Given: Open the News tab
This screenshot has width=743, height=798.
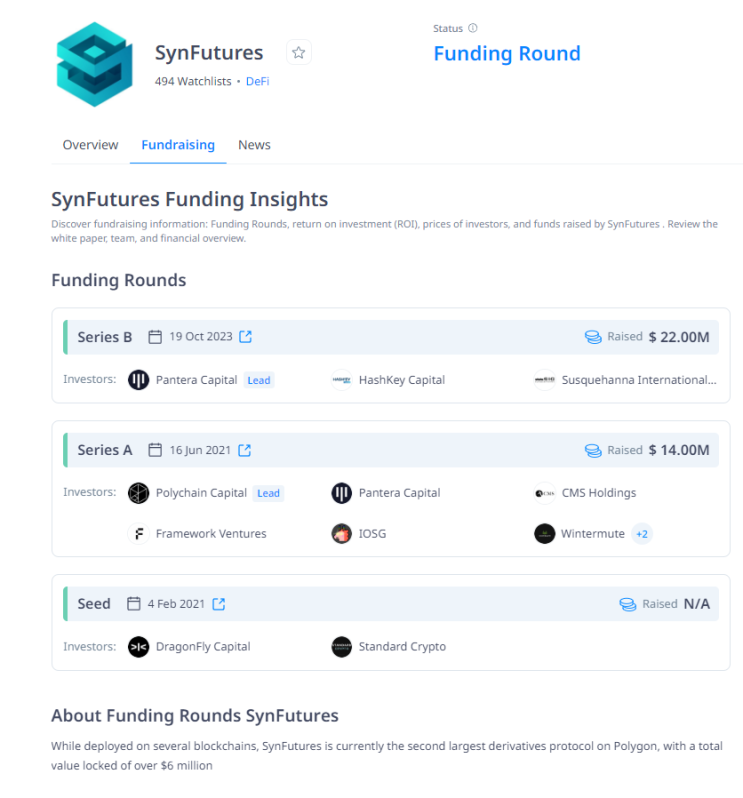Looking at the screenshot, I should (254, 145).
